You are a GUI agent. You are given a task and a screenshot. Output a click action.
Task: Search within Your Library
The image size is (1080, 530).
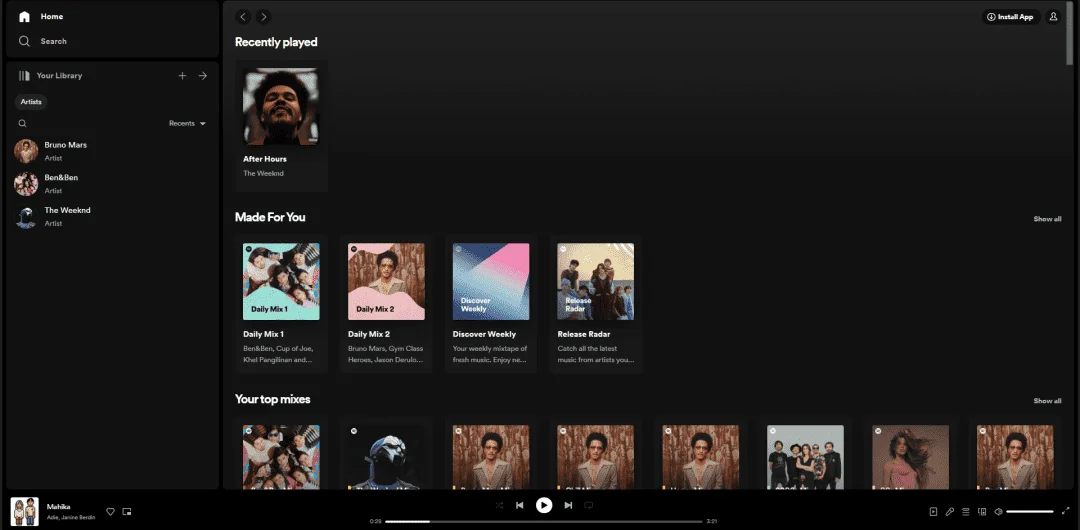click(x=23, y=123)
